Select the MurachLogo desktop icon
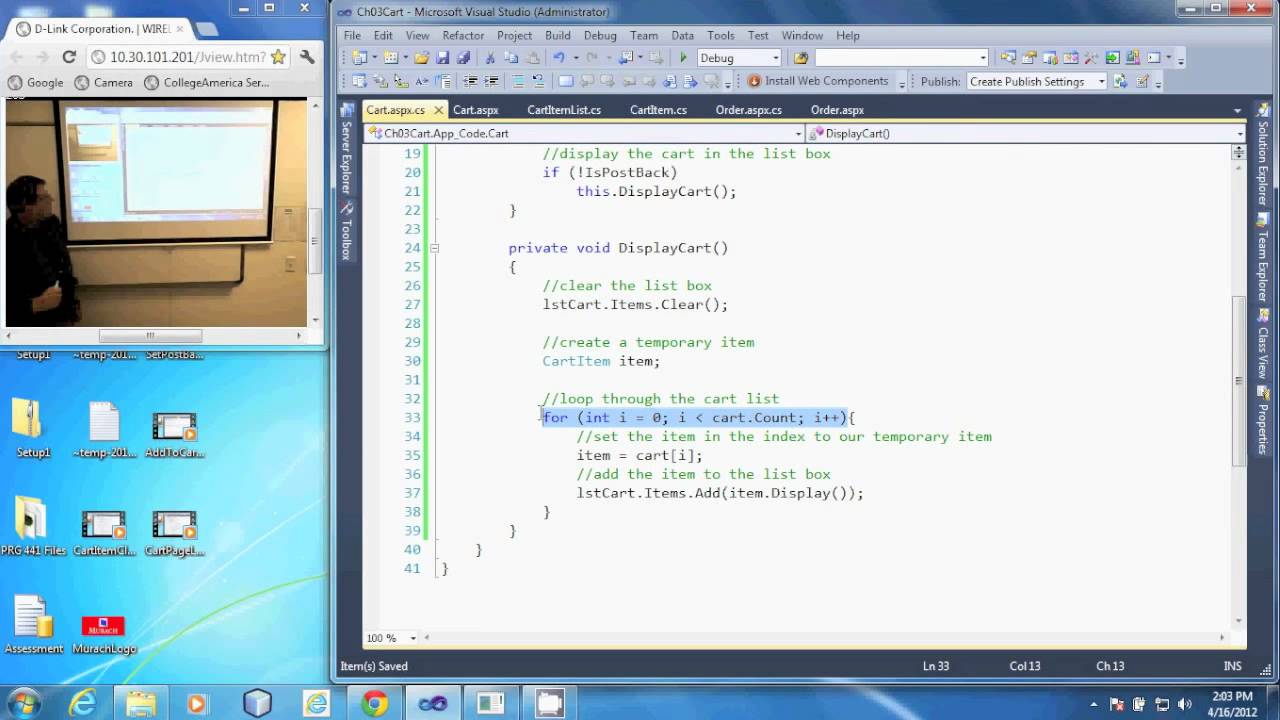 (103, 634)
